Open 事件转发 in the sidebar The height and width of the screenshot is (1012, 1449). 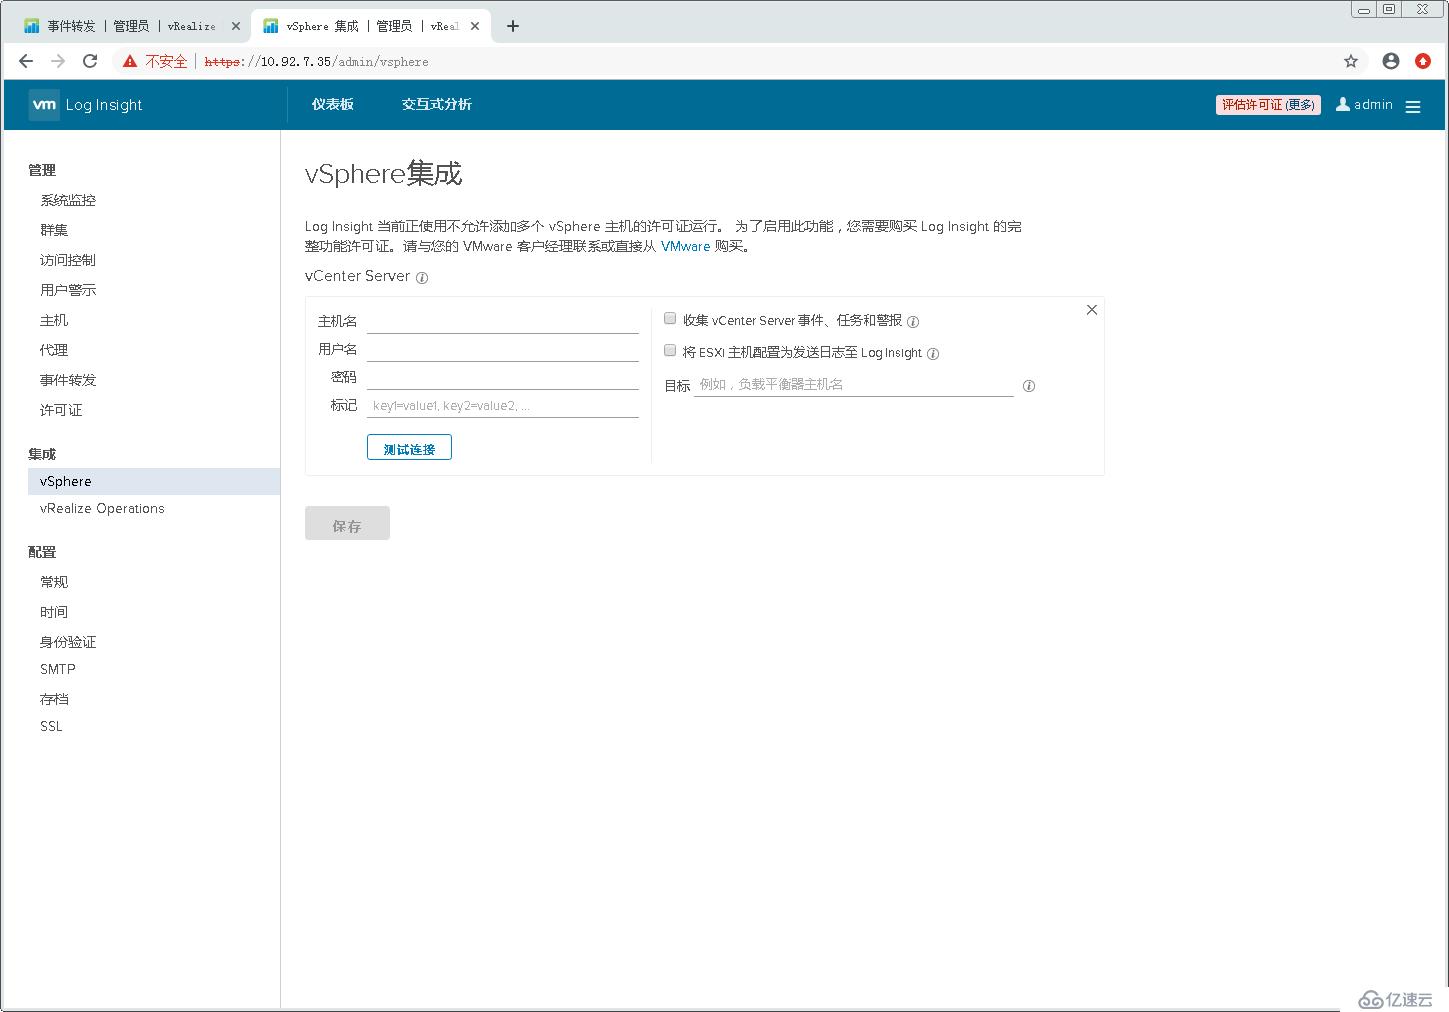tap(68, 380)
